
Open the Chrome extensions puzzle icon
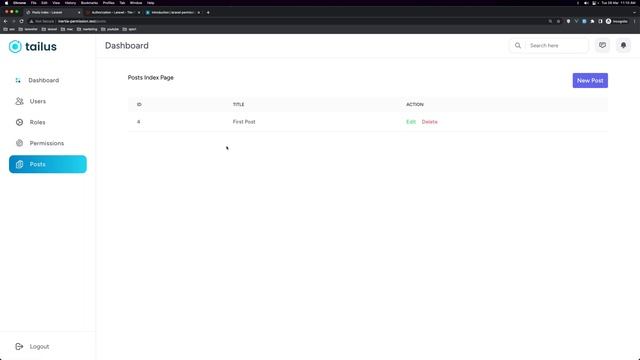[592, 21]
